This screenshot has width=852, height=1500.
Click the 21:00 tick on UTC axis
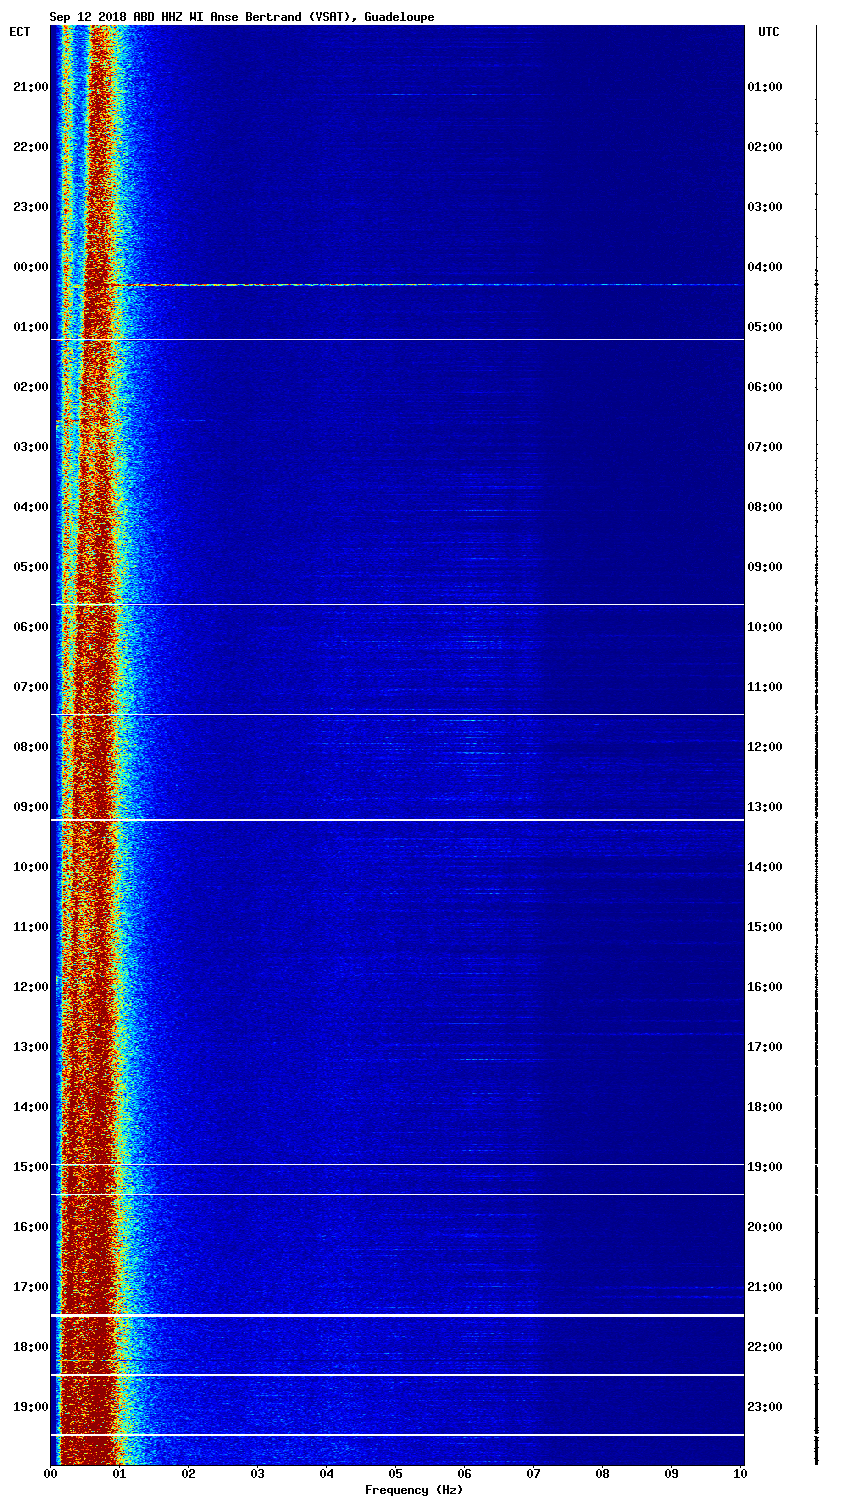pyautogui.click(x=765, y=1287)
